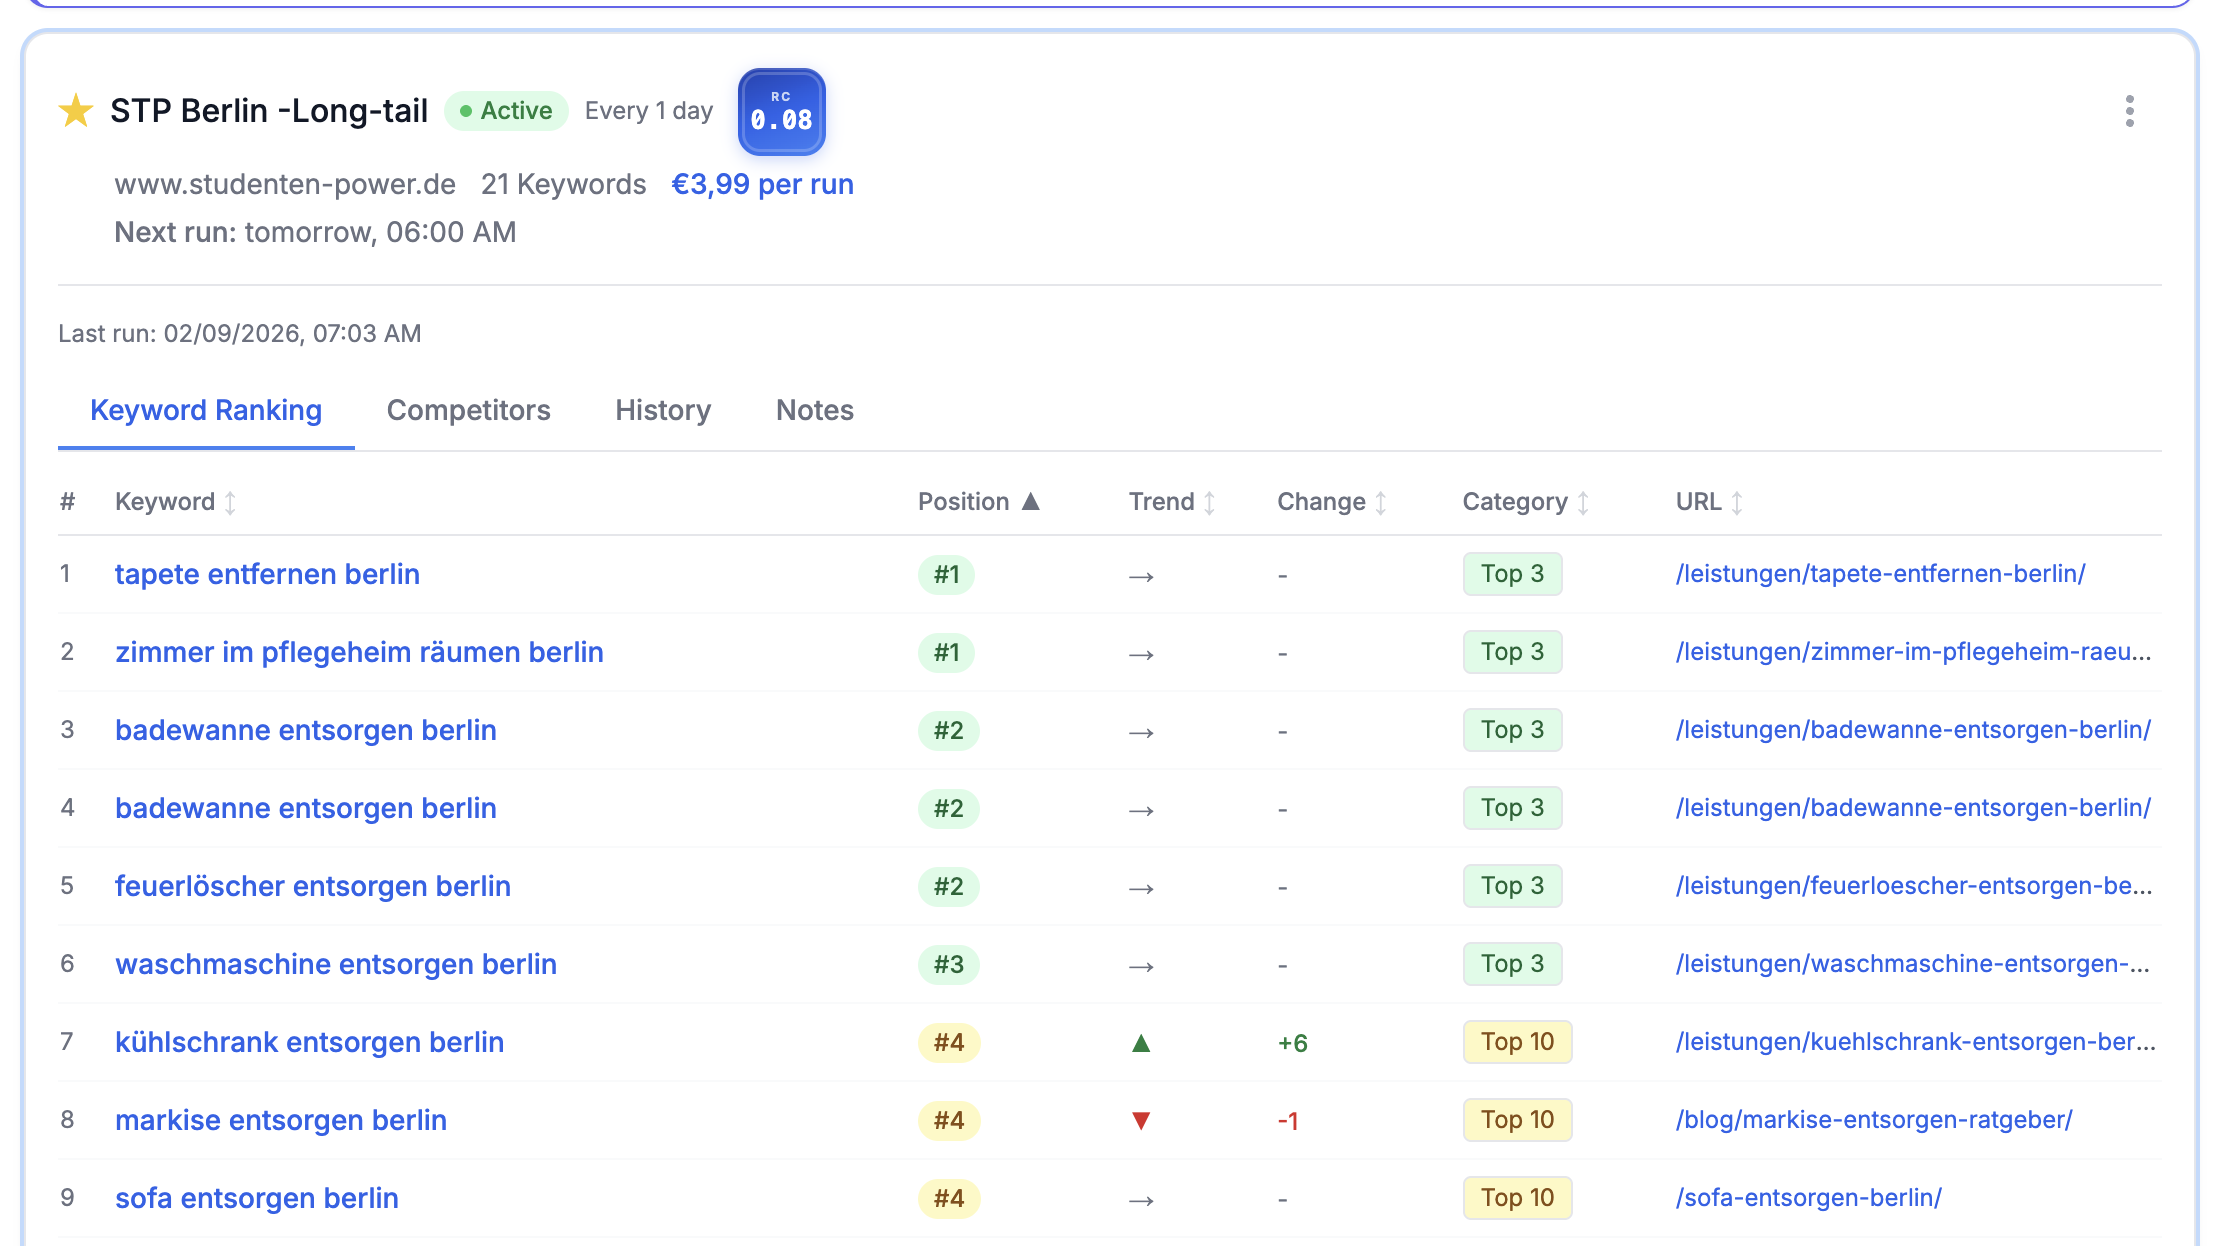Visit /blog/markise-entsorgen-ratgeber/ URL
Screen dimensions: 2218x1246
tap(1874, 1120)
